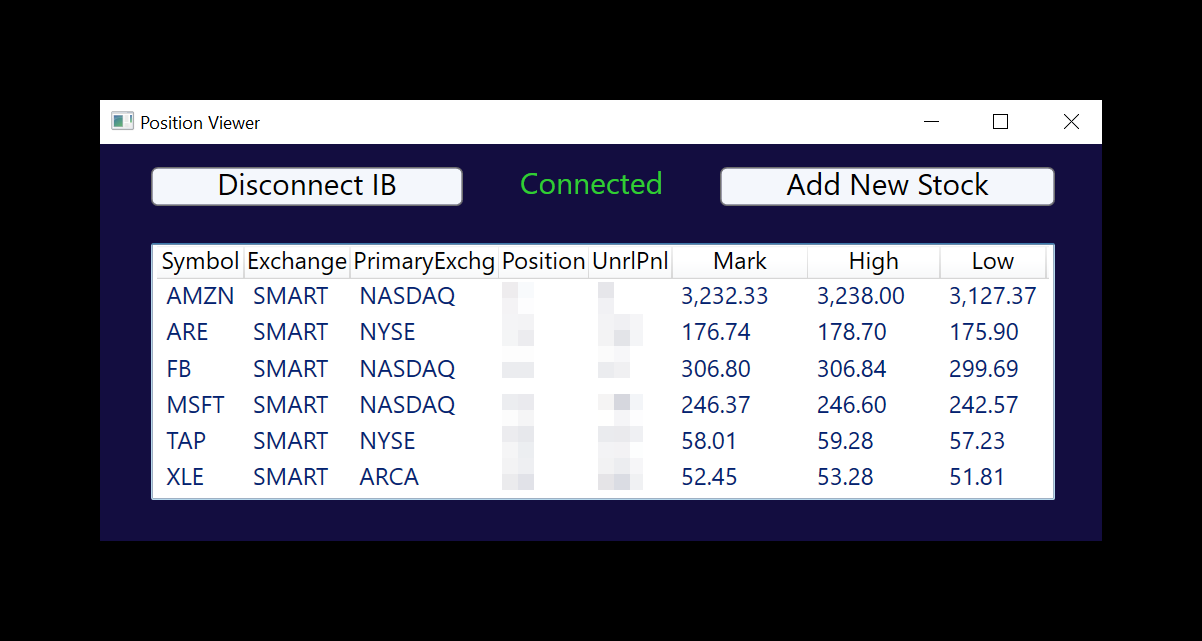Screen dimensions: 1202x641
Task: Open the Add New Stock dialog
Action: coord(887,186)
